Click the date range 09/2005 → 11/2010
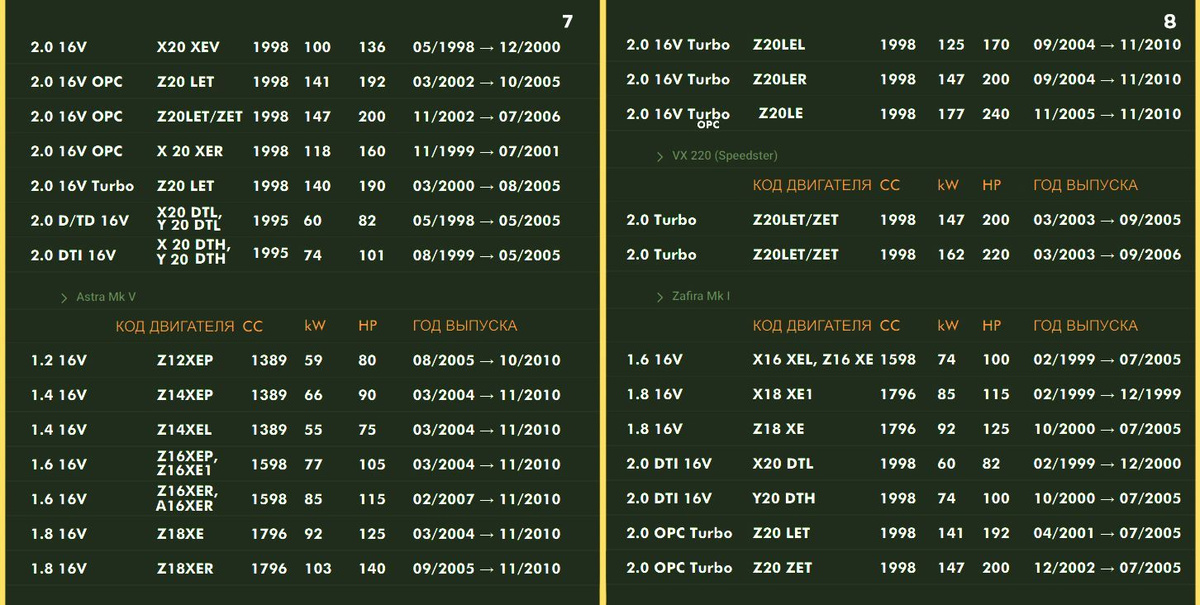This screenshot has height=605, width=1200. click(487, 569)
